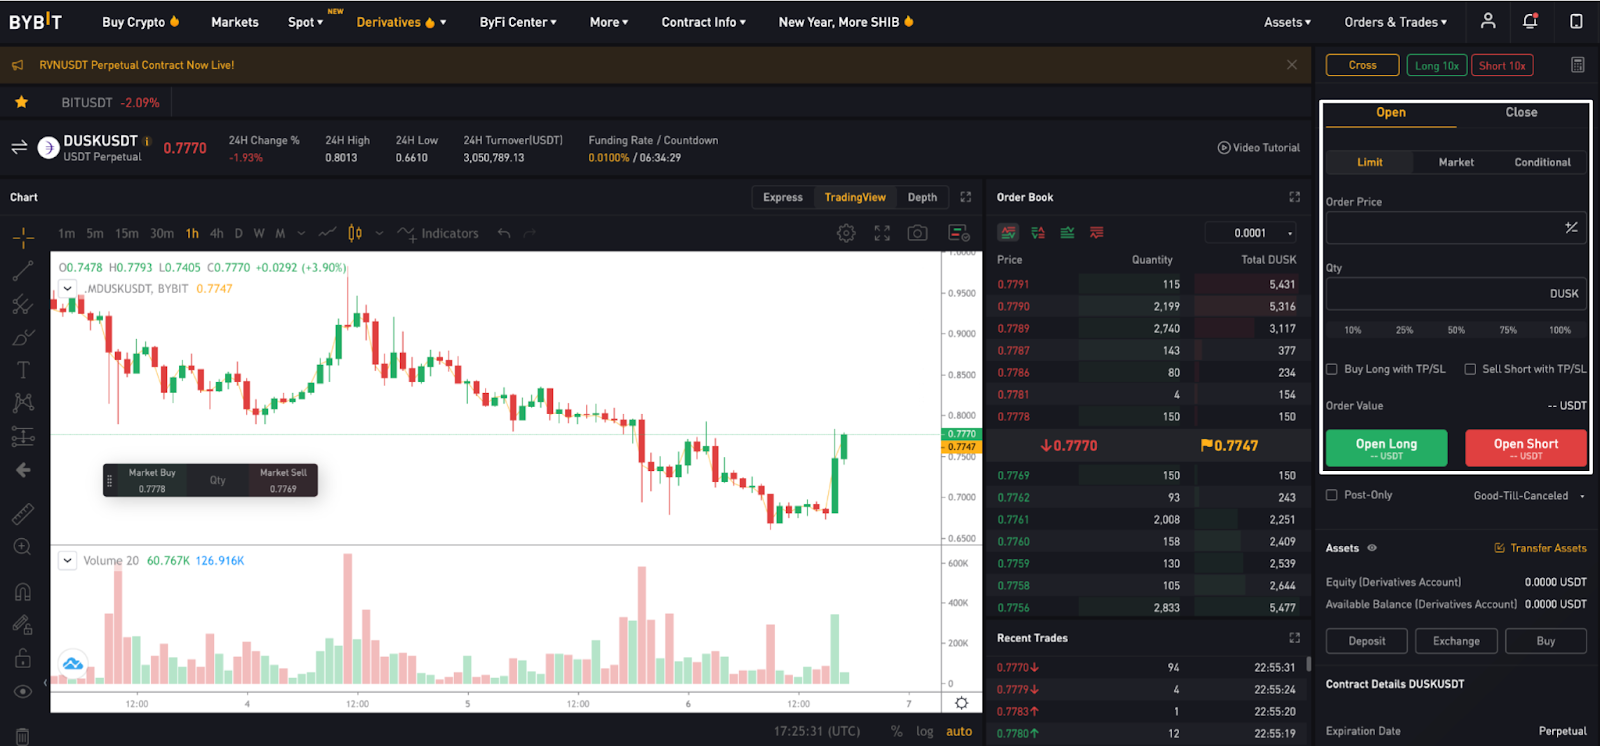The width and height of the screenshot is (1600, 746).
Task: Collapse the DUSKUSDT symbol legend
Action: click(67, 288)
